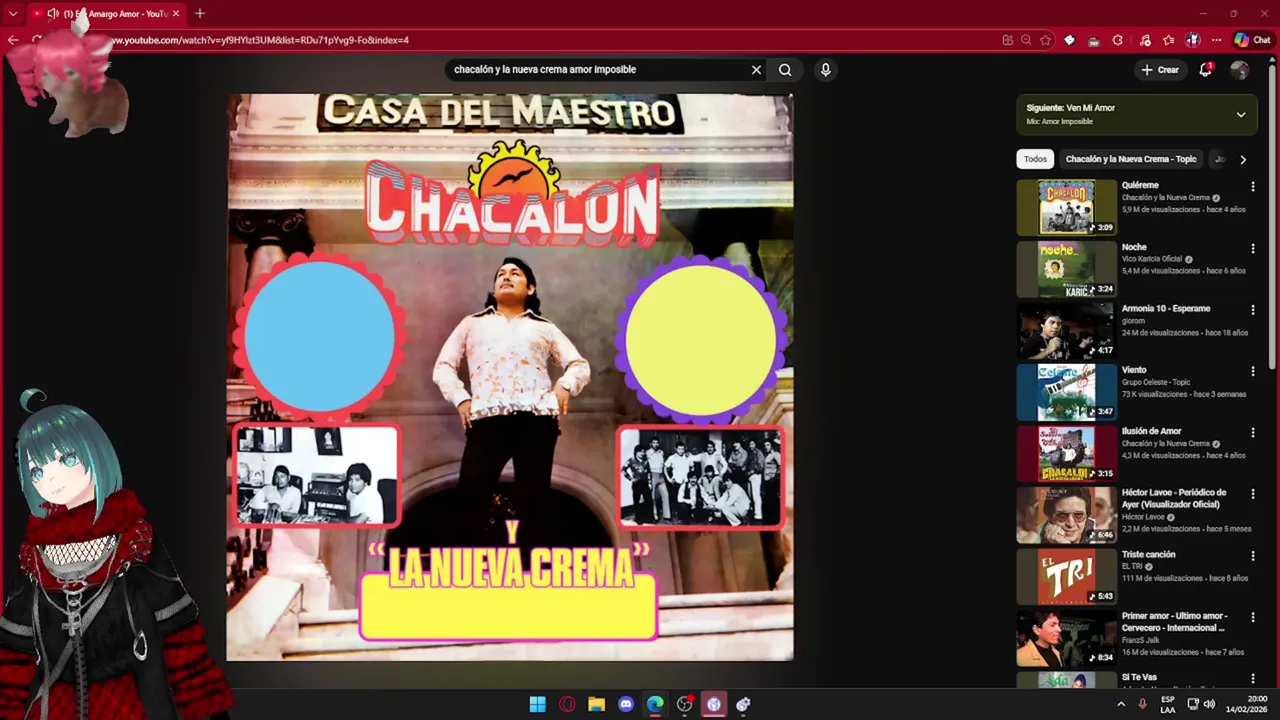The width and height of the screenshot is (1280, 720).
Task: Open ESP LAA language switcher
Action: [1168, 704]
